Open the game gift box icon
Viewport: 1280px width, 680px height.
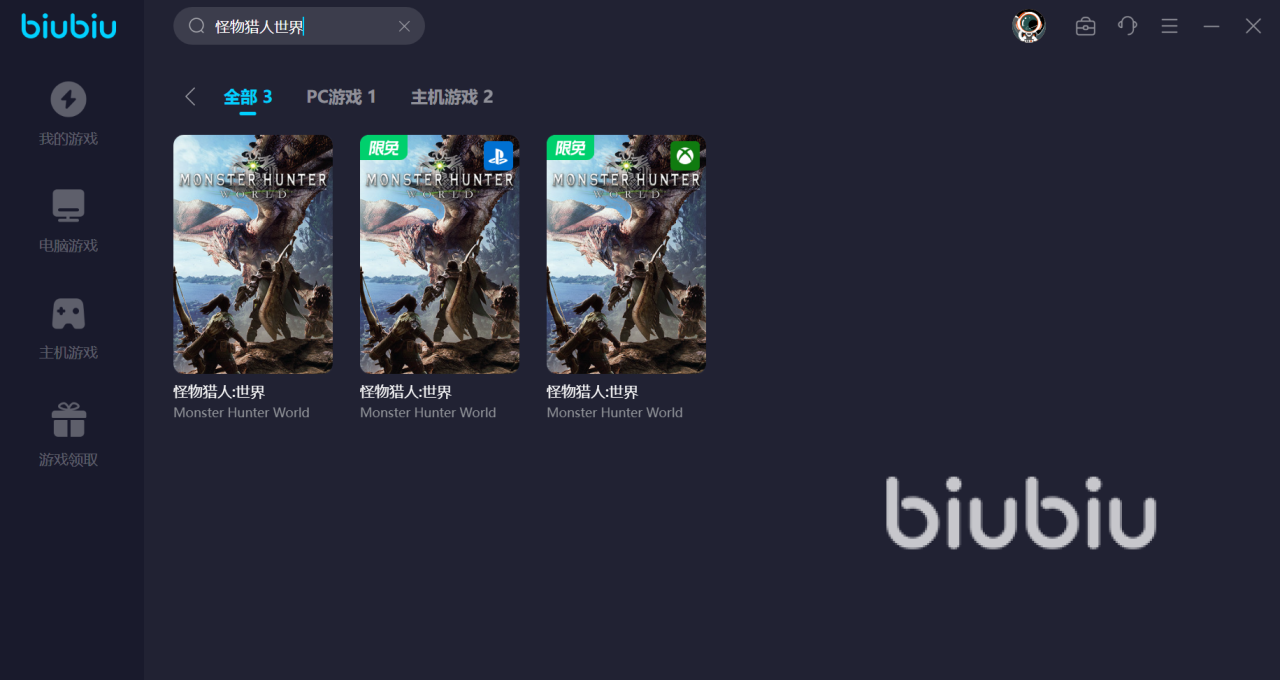pyautogui.click(x=68, y=420)
